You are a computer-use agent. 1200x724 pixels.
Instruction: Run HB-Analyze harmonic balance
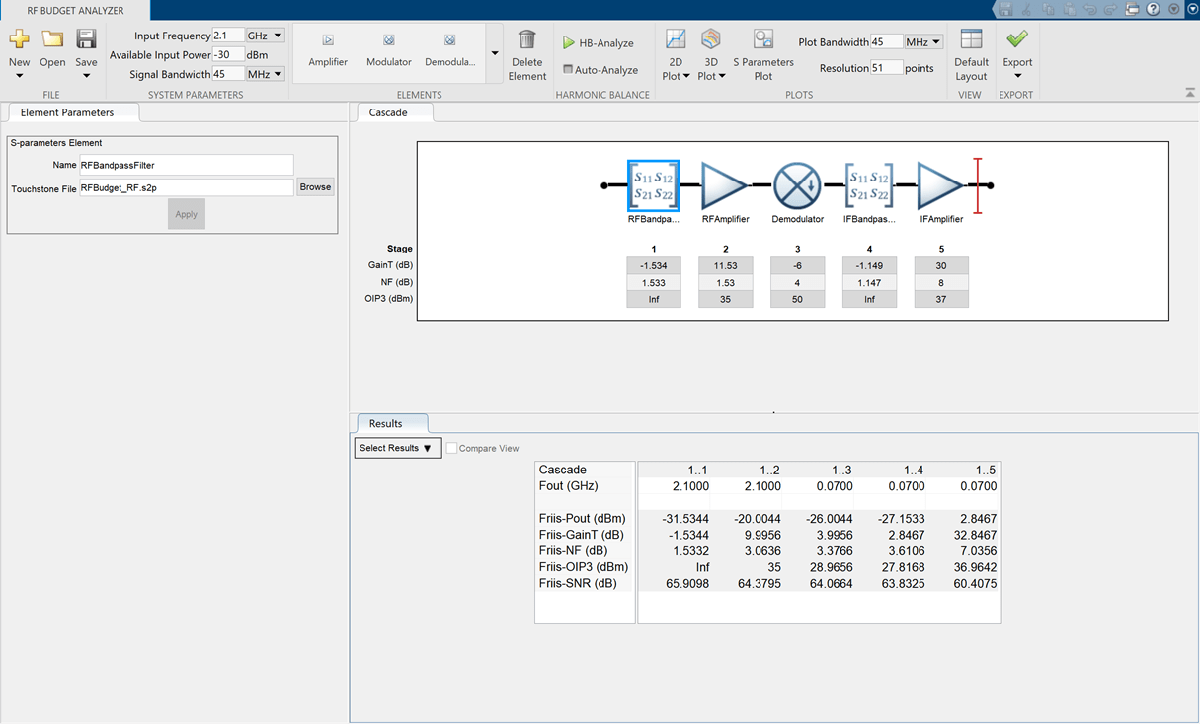click(x=598, y=43)
